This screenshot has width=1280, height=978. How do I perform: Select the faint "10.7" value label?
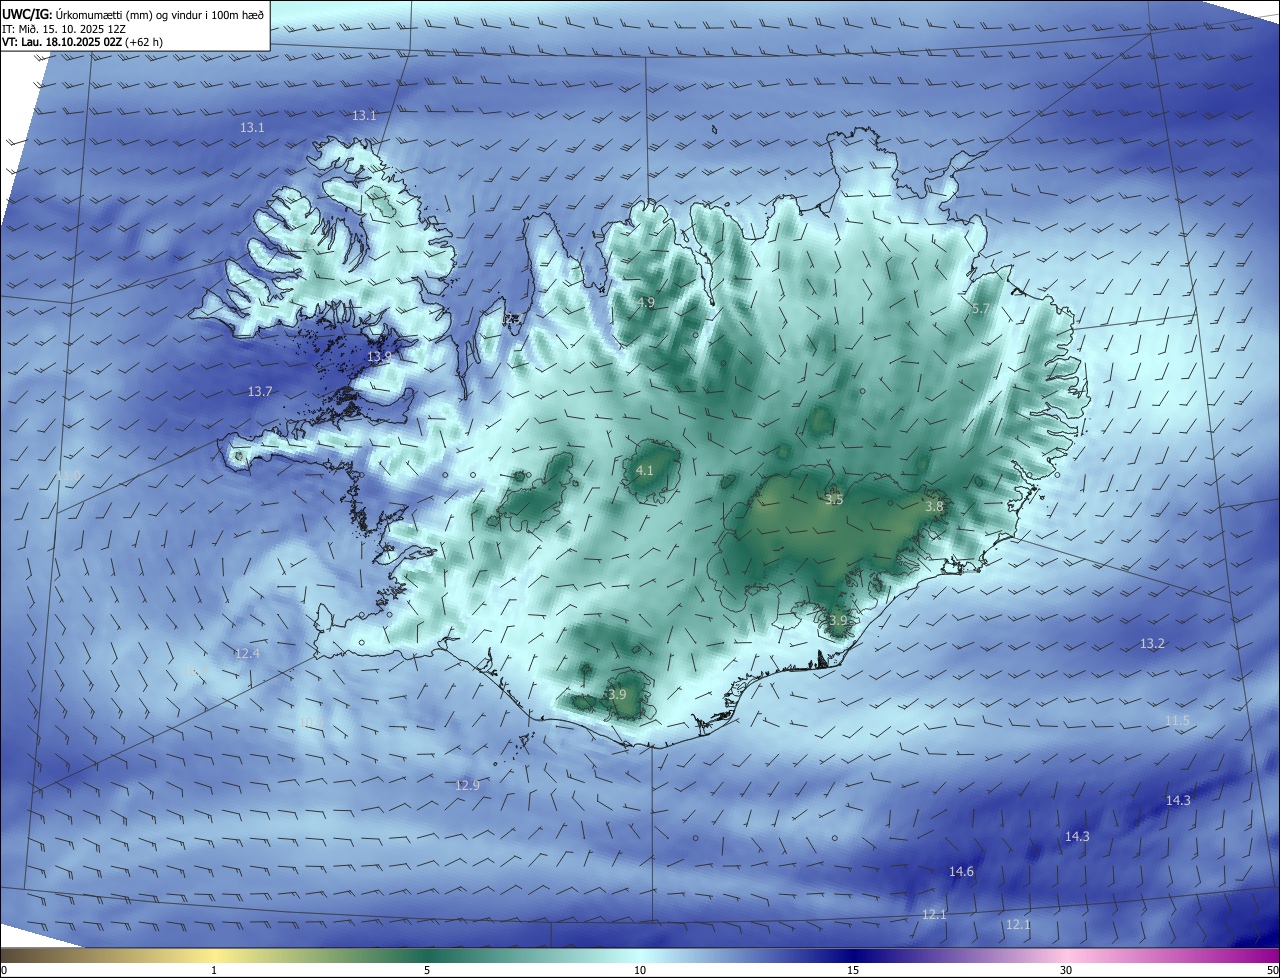tap(196, 672)
